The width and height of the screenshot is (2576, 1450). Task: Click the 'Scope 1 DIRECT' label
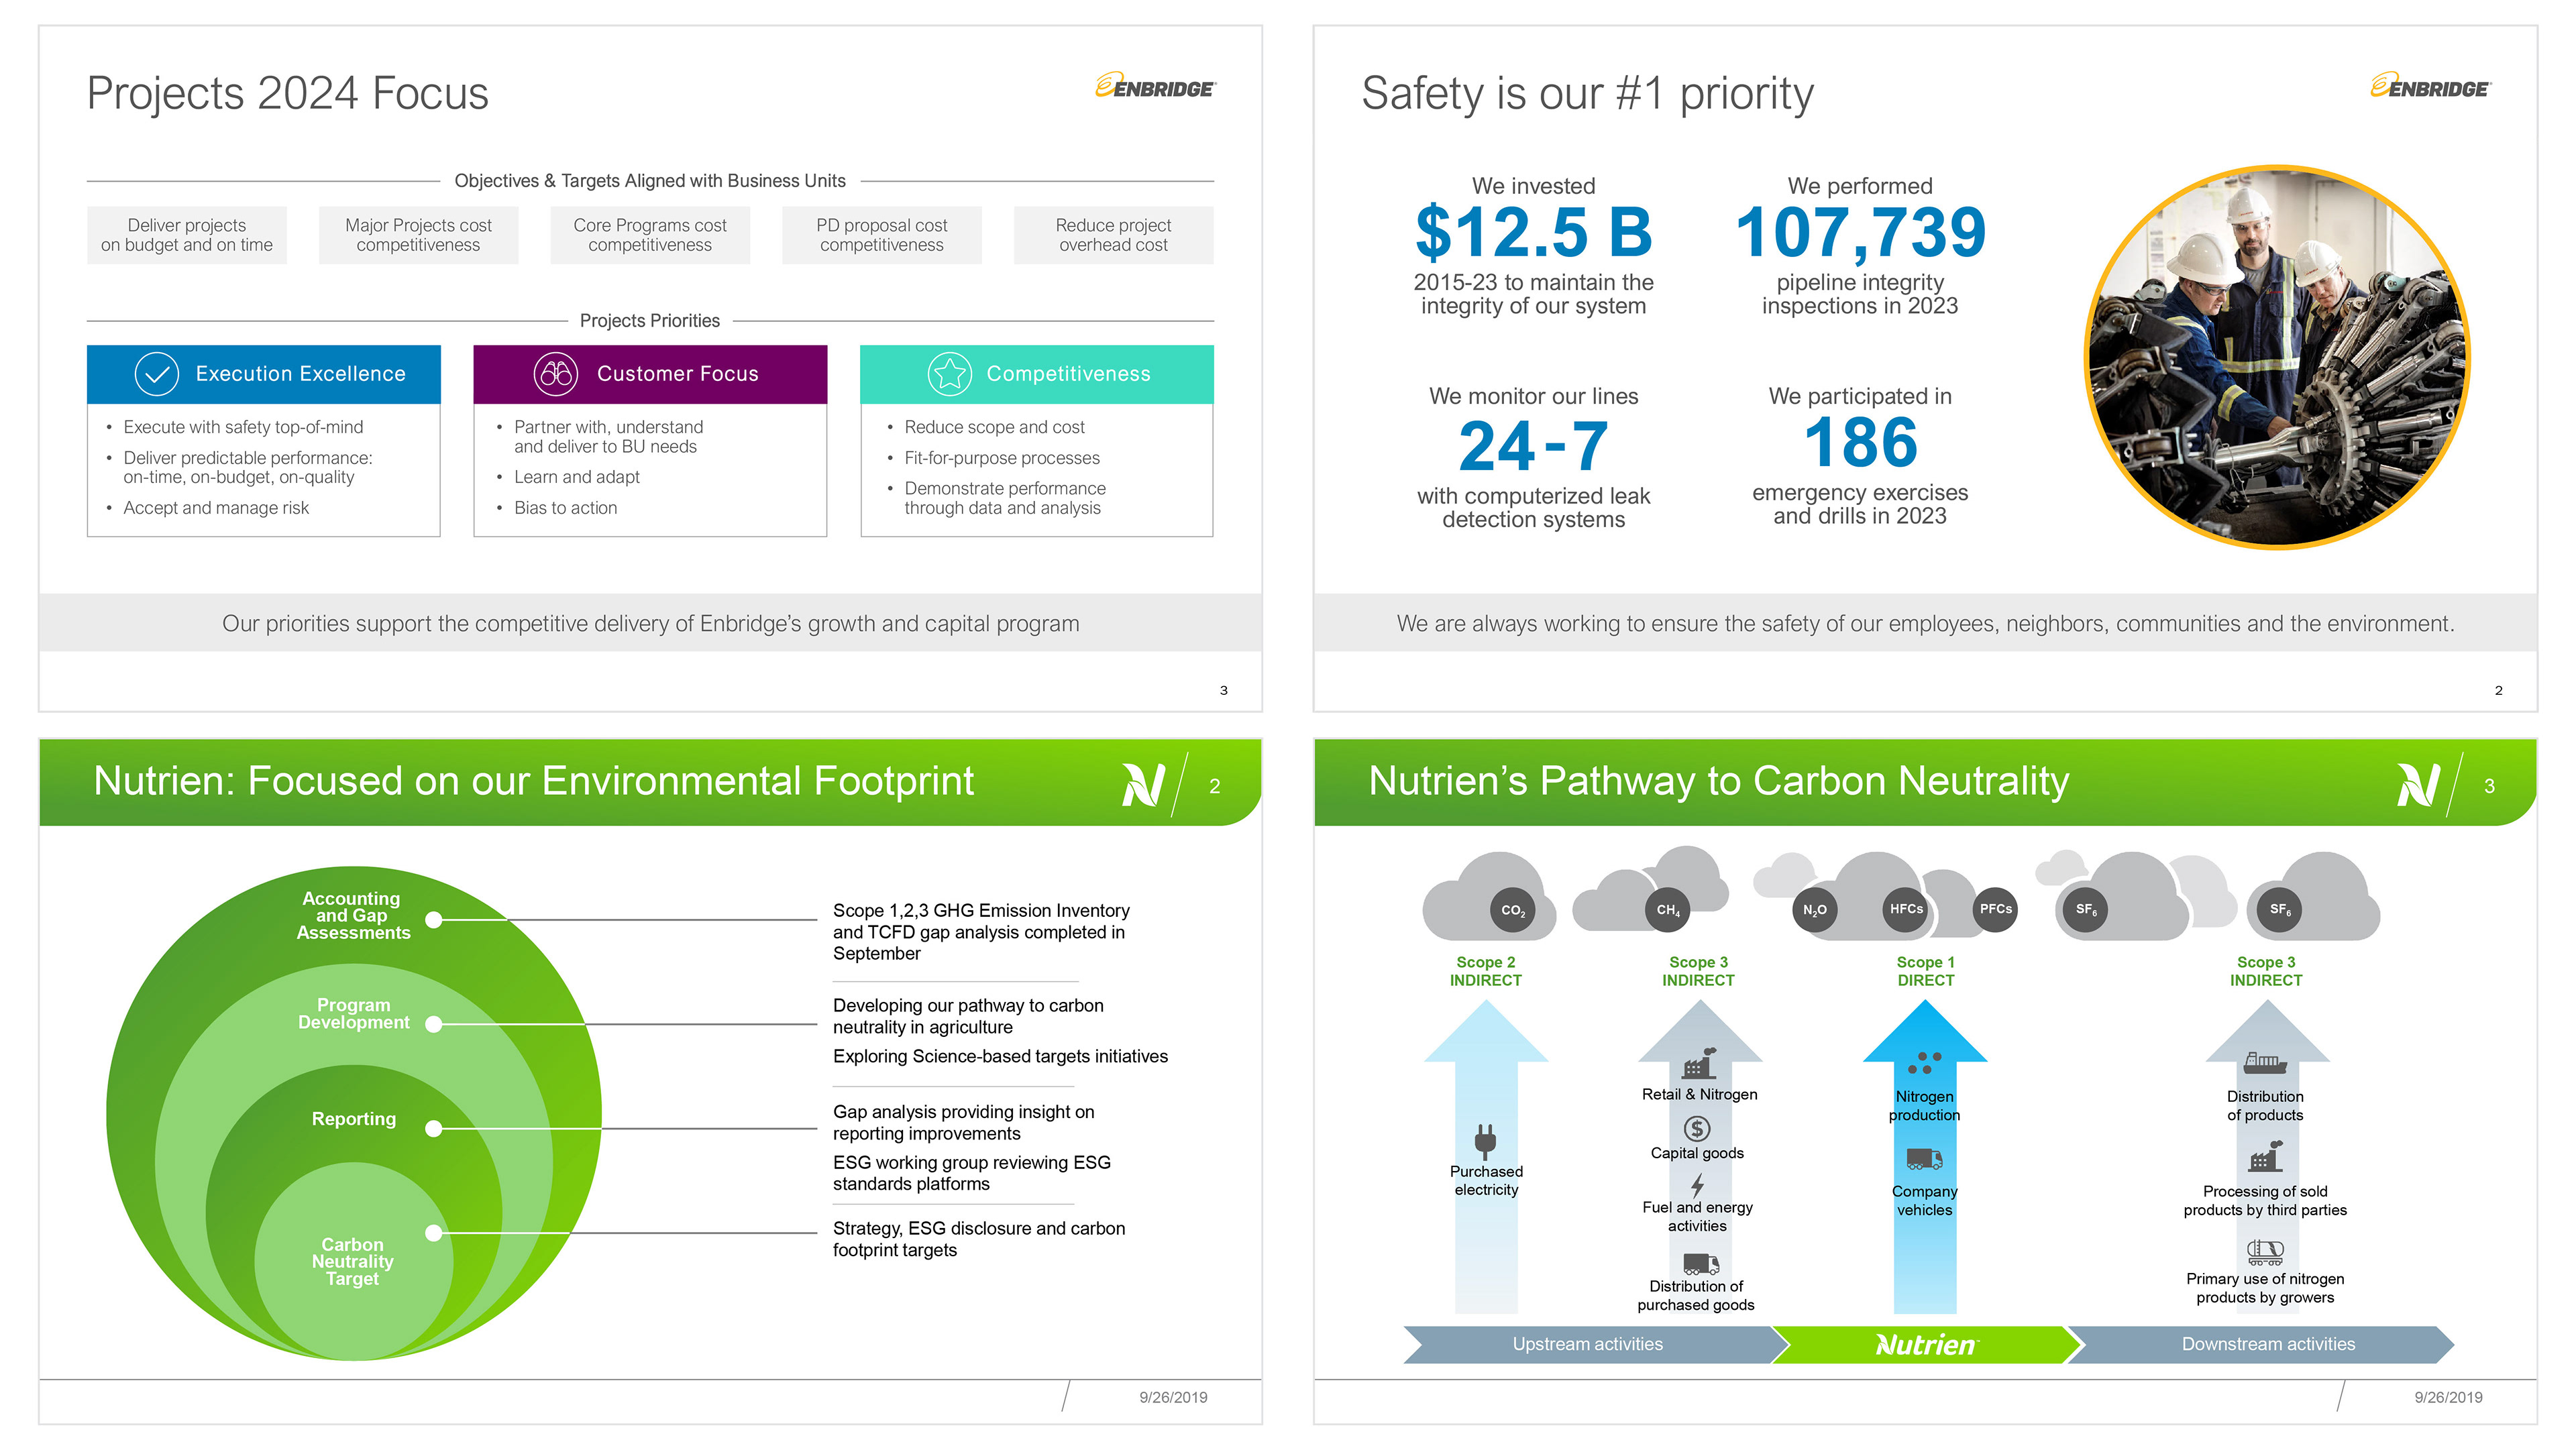click(1926, 971)
